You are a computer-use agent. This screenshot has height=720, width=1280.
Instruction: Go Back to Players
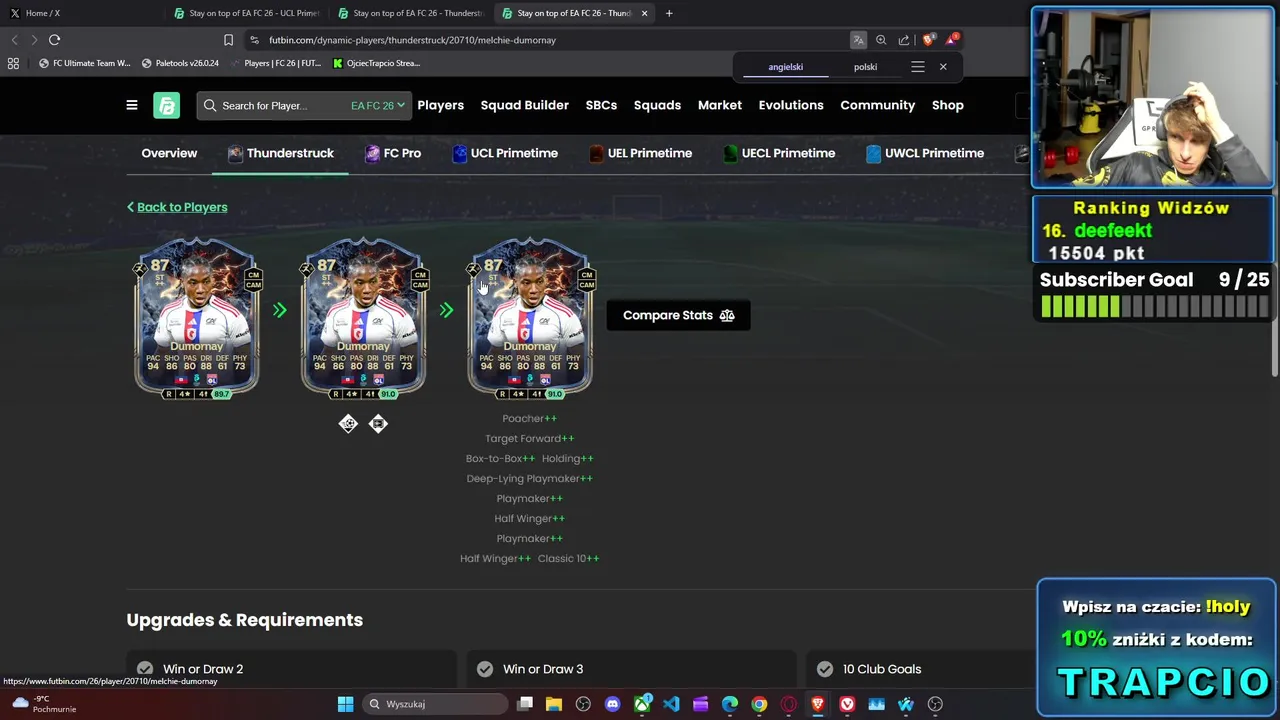point(177,207)
